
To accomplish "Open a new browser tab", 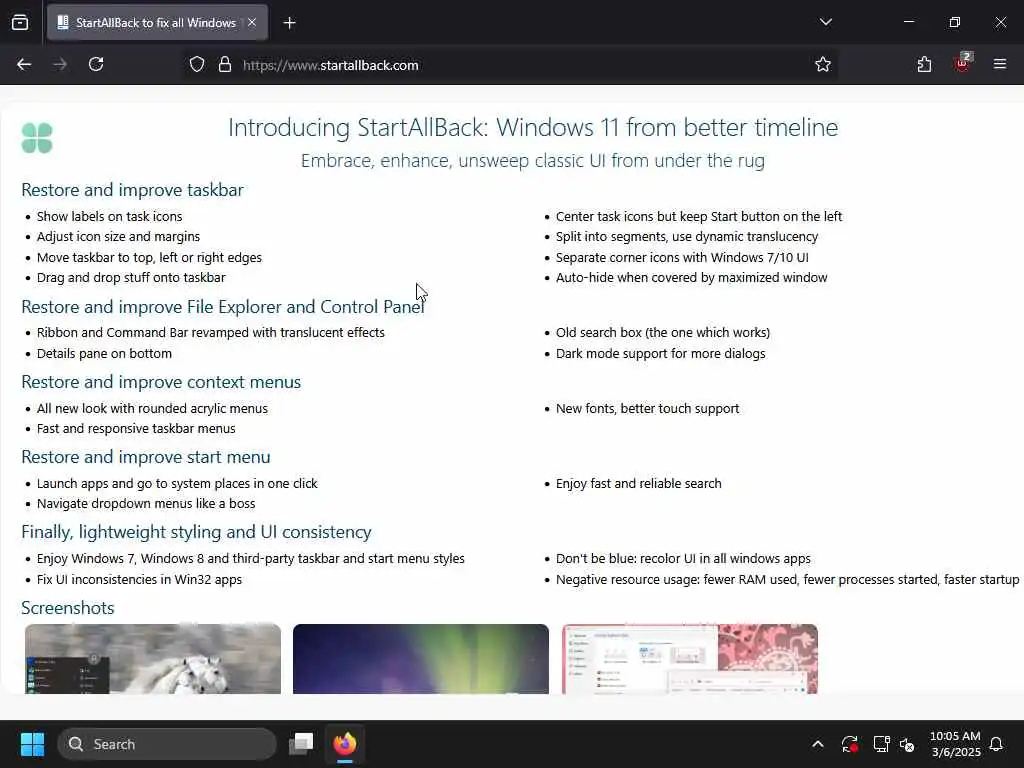I will coord(289,23).
